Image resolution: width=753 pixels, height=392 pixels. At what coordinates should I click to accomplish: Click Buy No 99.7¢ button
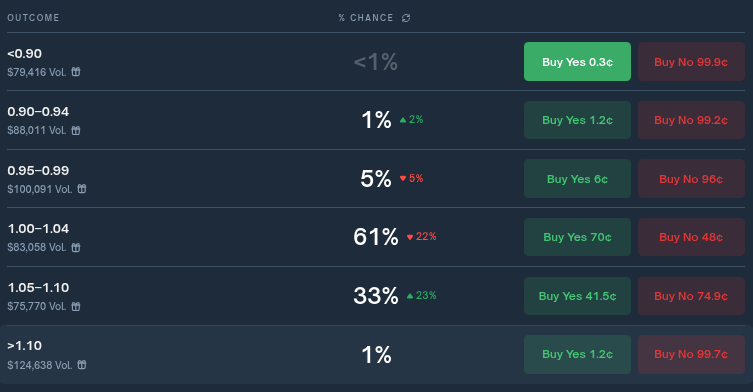pyautogui.click(x=691, y=355)
